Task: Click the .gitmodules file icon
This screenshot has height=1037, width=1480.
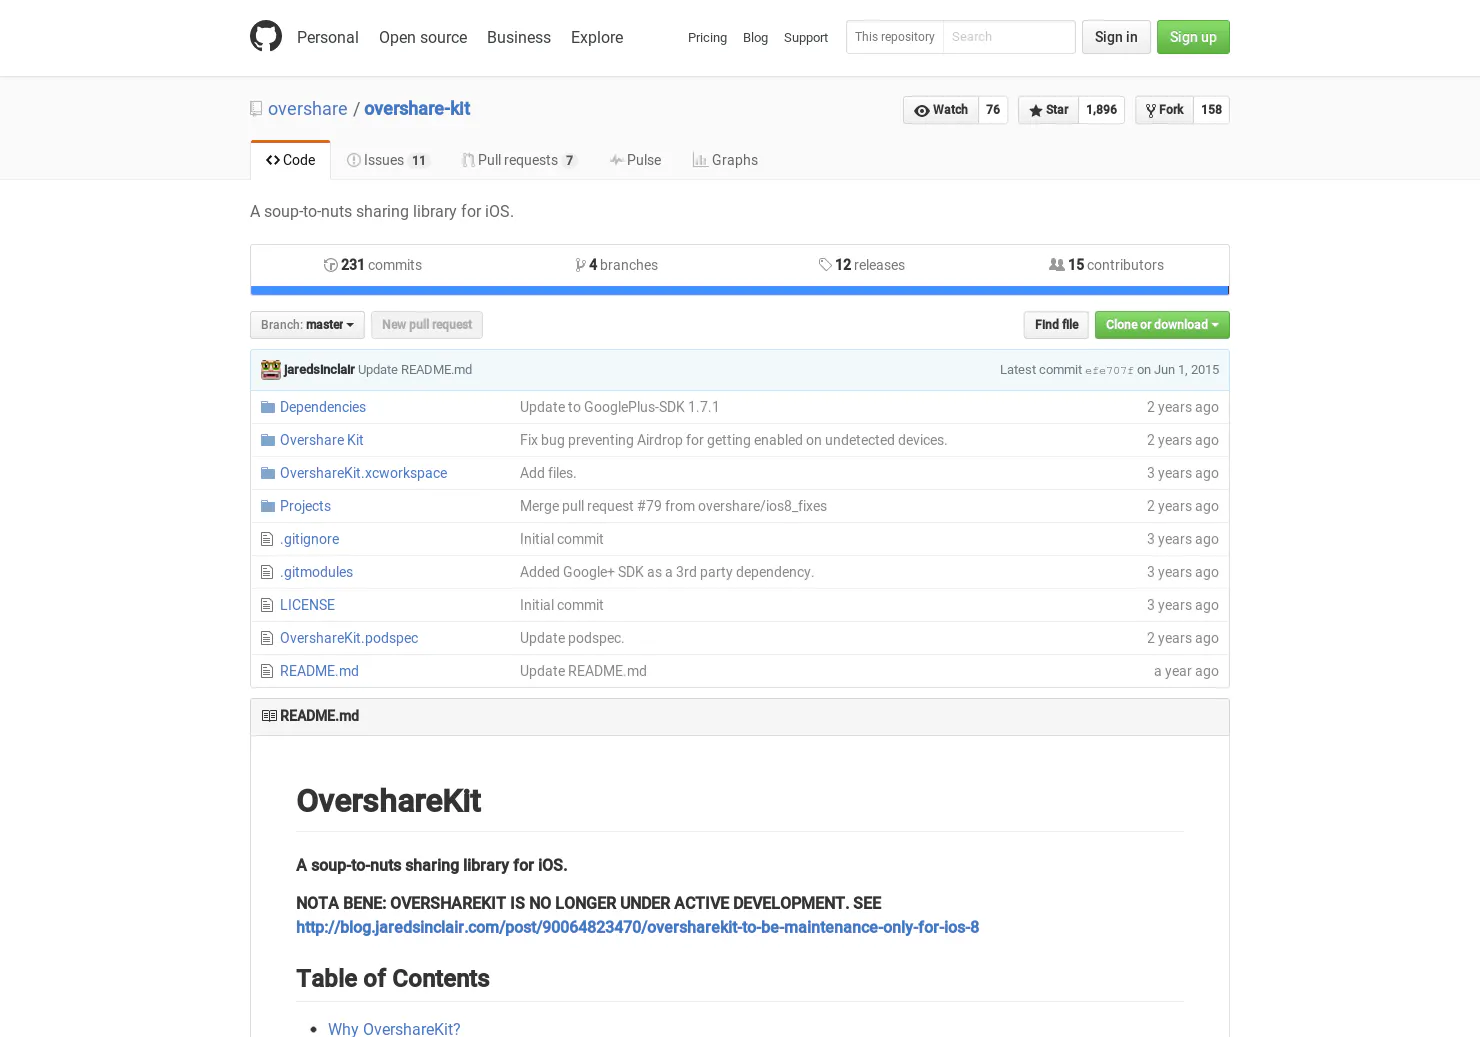Action: pyautogui.click(x=267, y=572)
